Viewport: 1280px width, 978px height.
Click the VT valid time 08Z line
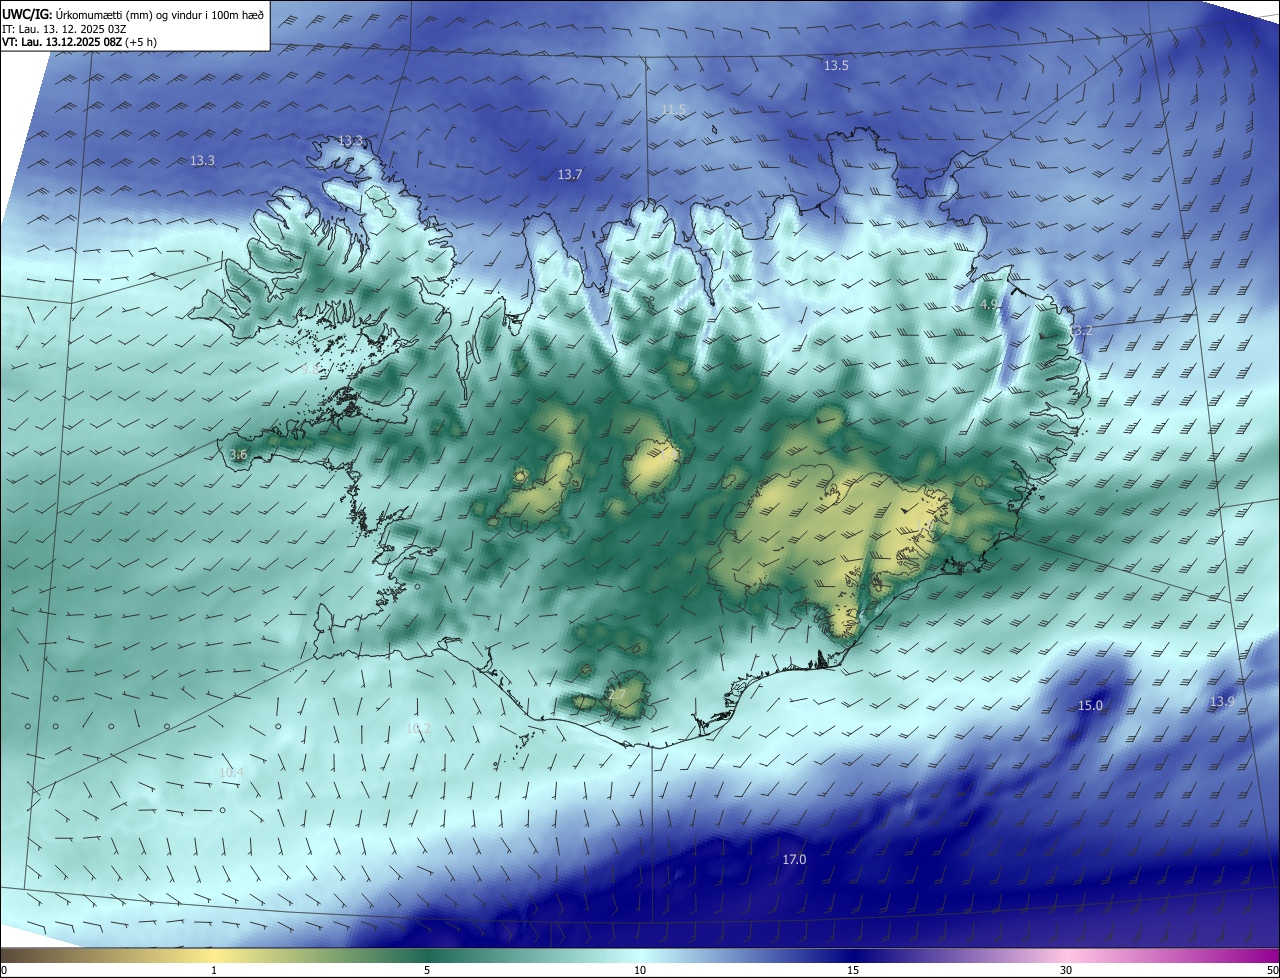79,42
